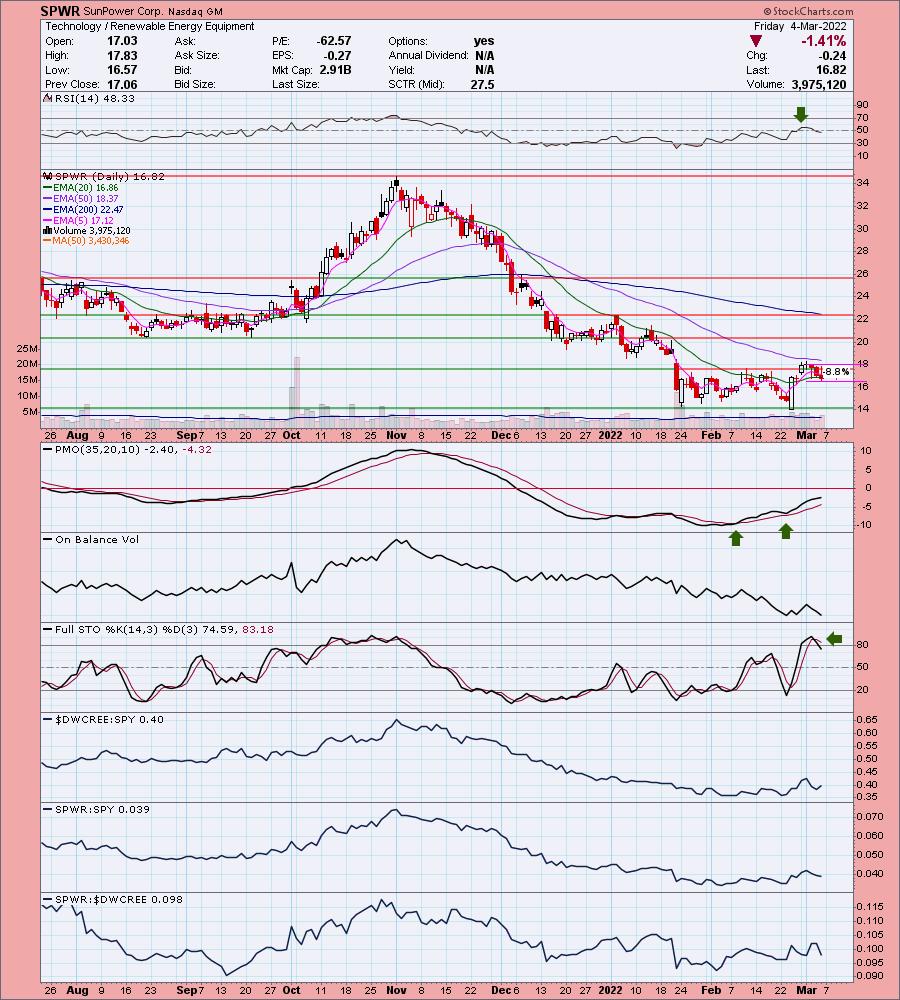900x1000 pixels.
Task: Click the EMA(5) 17.12 legend entry
Action: point(78,220)
